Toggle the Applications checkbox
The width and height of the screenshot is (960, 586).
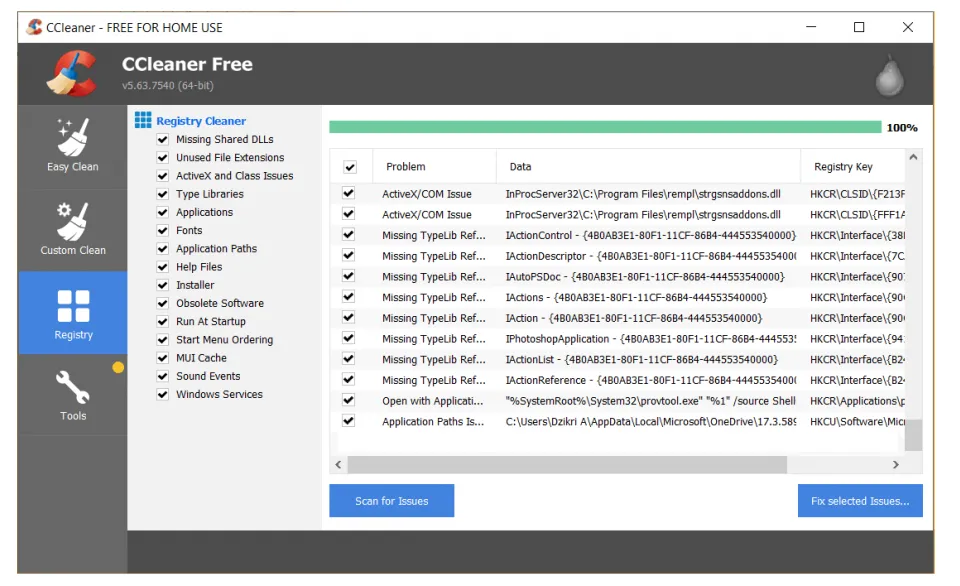(x=163, y=212)
